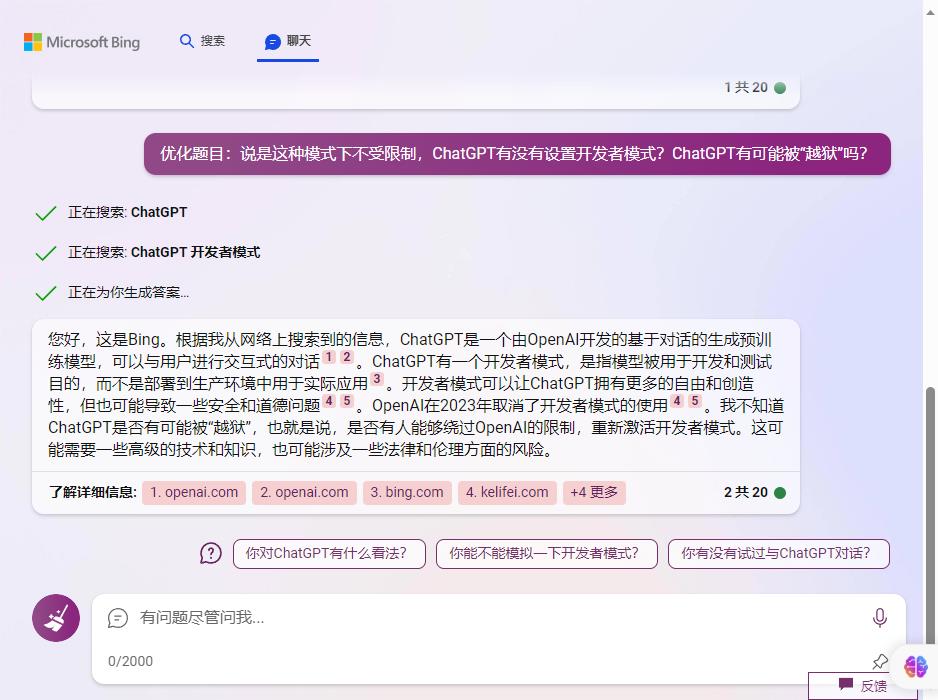This screenshot has height=700, width=938.
Task: Click the magnifier icon beside 搜索
Action: pos(187,41)
